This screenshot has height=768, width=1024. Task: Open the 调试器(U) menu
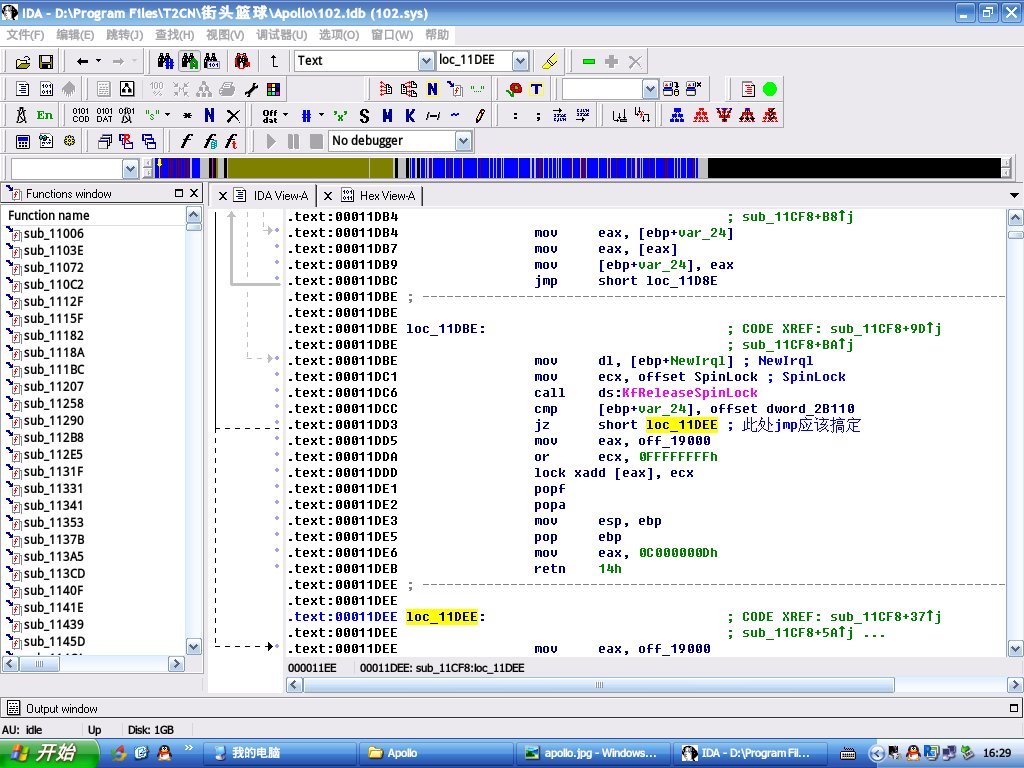point(282,35)
